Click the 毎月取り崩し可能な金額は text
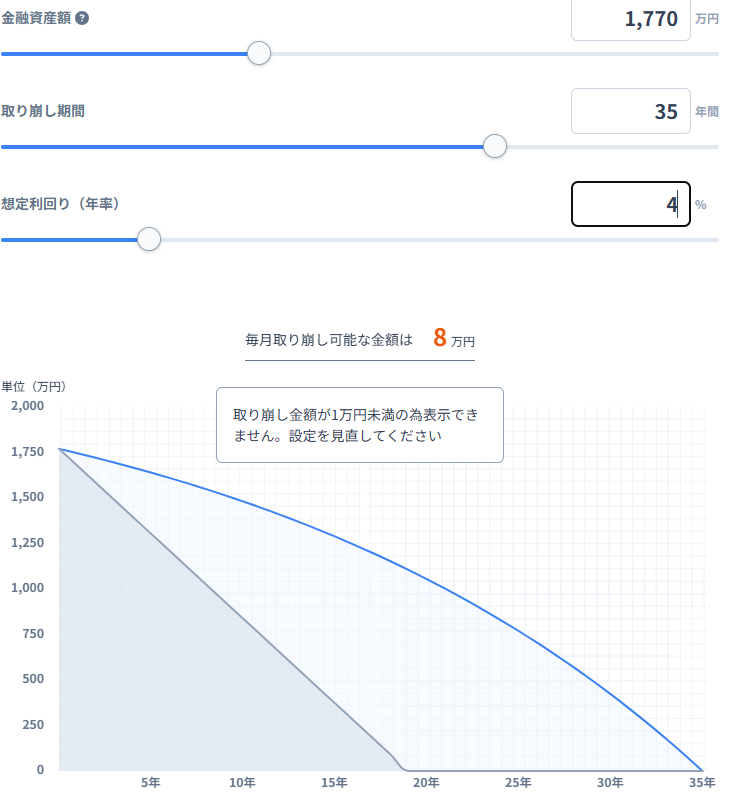 (329, 340)
